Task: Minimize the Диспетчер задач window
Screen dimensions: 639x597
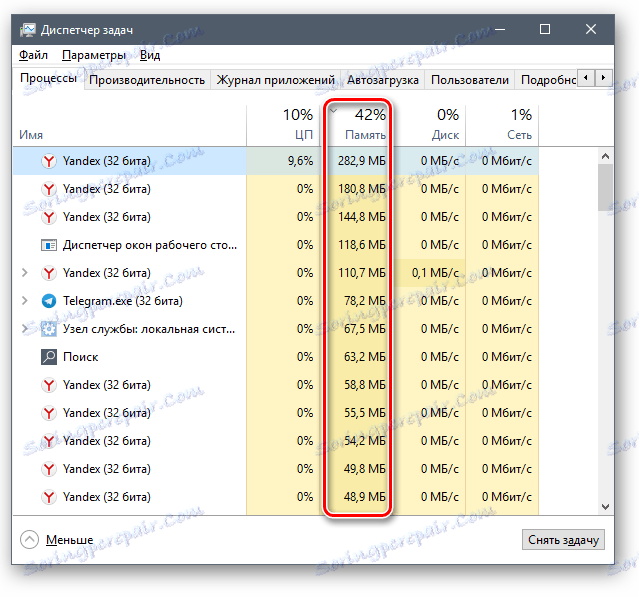Action: 500,29
